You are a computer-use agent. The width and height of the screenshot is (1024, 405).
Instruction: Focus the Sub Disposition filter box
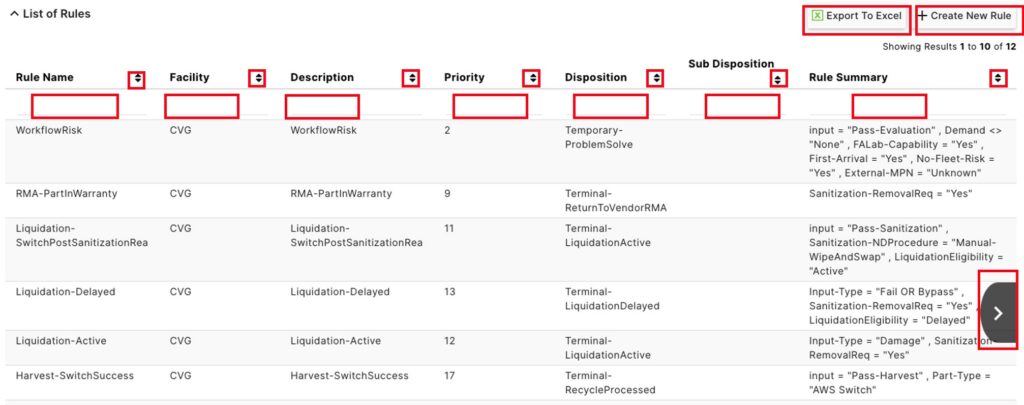pos(742,106)
